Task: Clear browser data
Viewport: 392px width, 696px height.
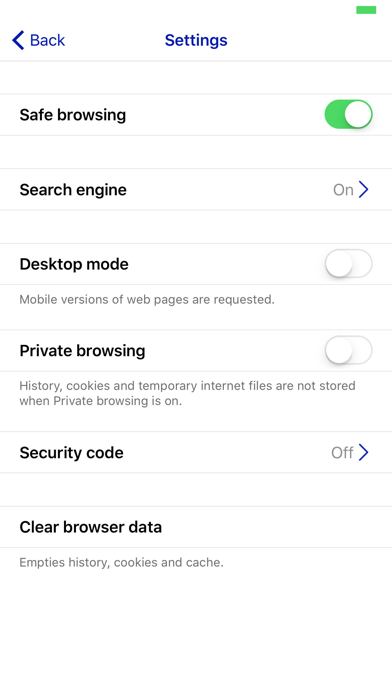Action: (196, 527)
